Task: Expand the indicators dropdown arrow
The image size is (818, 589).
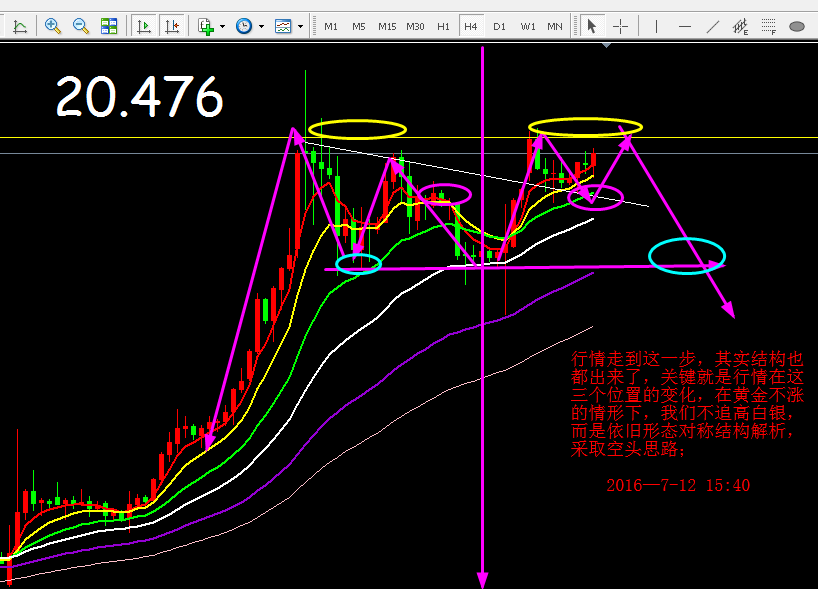Action: (222, 26)
